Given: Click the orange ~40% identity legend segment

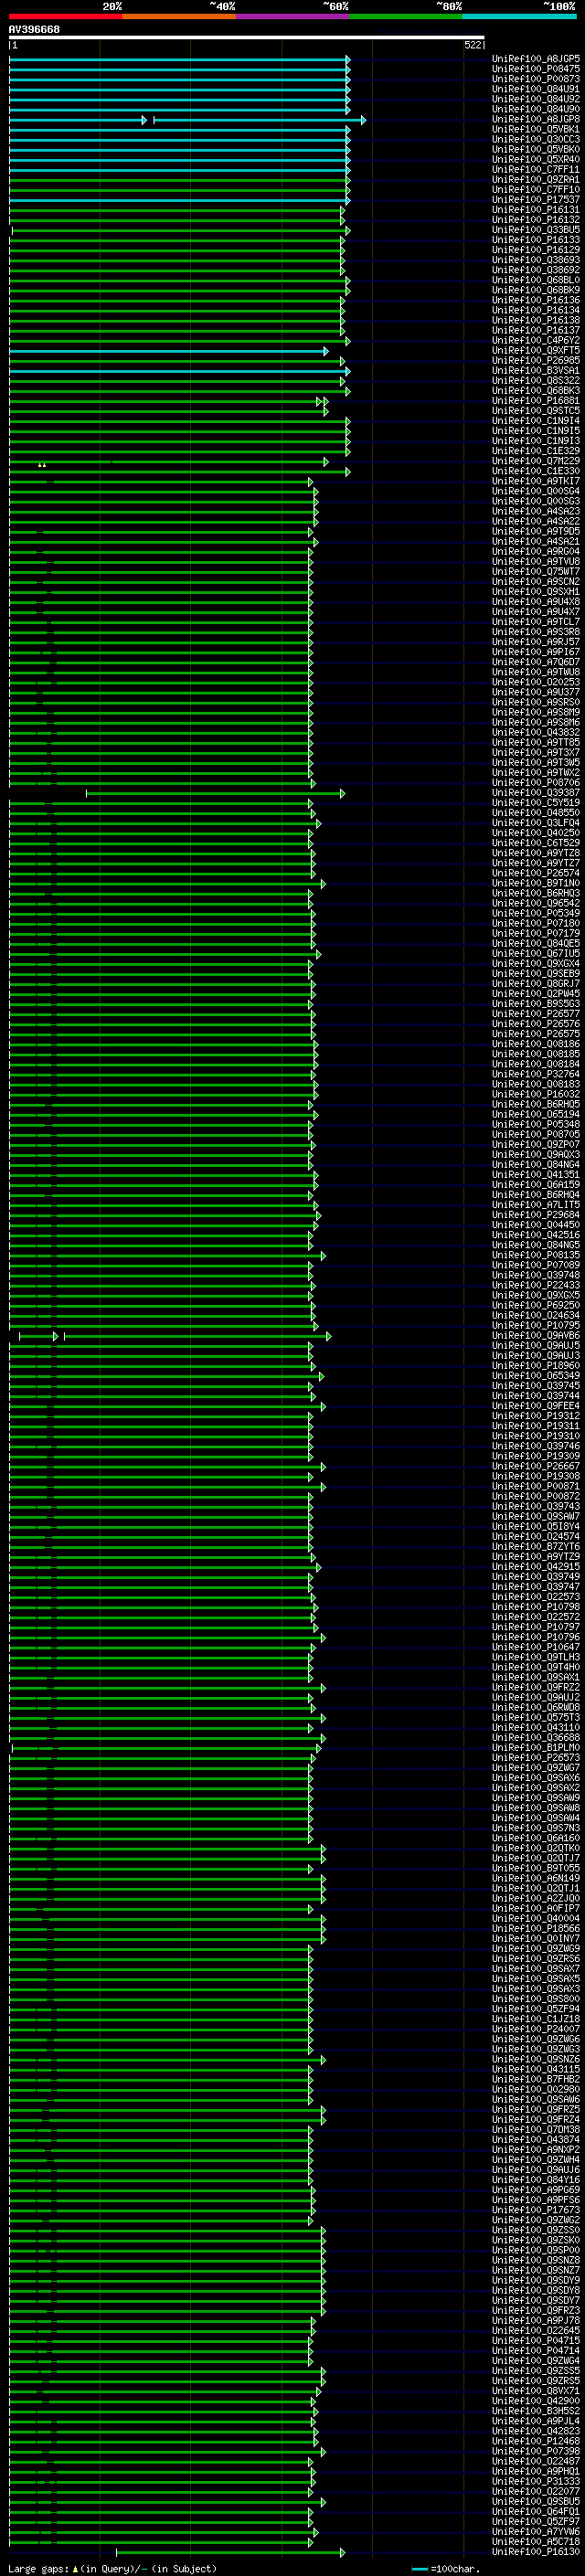Looking at the screenshot, I should 179,16.
